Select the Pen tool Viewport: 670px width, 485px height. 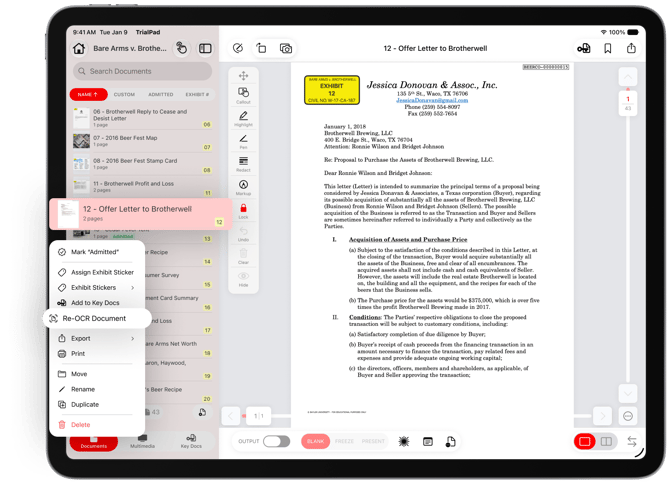[244, 141]
